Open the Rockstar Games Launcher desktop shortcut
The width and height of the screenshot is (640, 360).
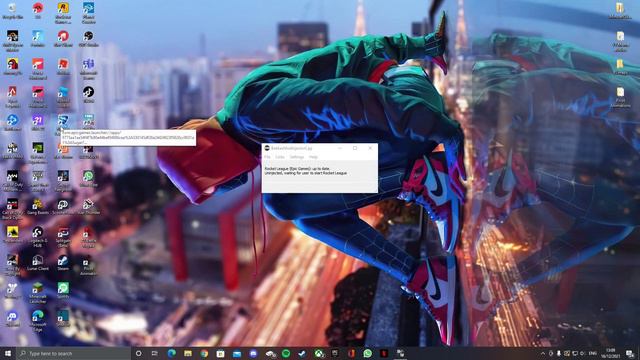63,13
